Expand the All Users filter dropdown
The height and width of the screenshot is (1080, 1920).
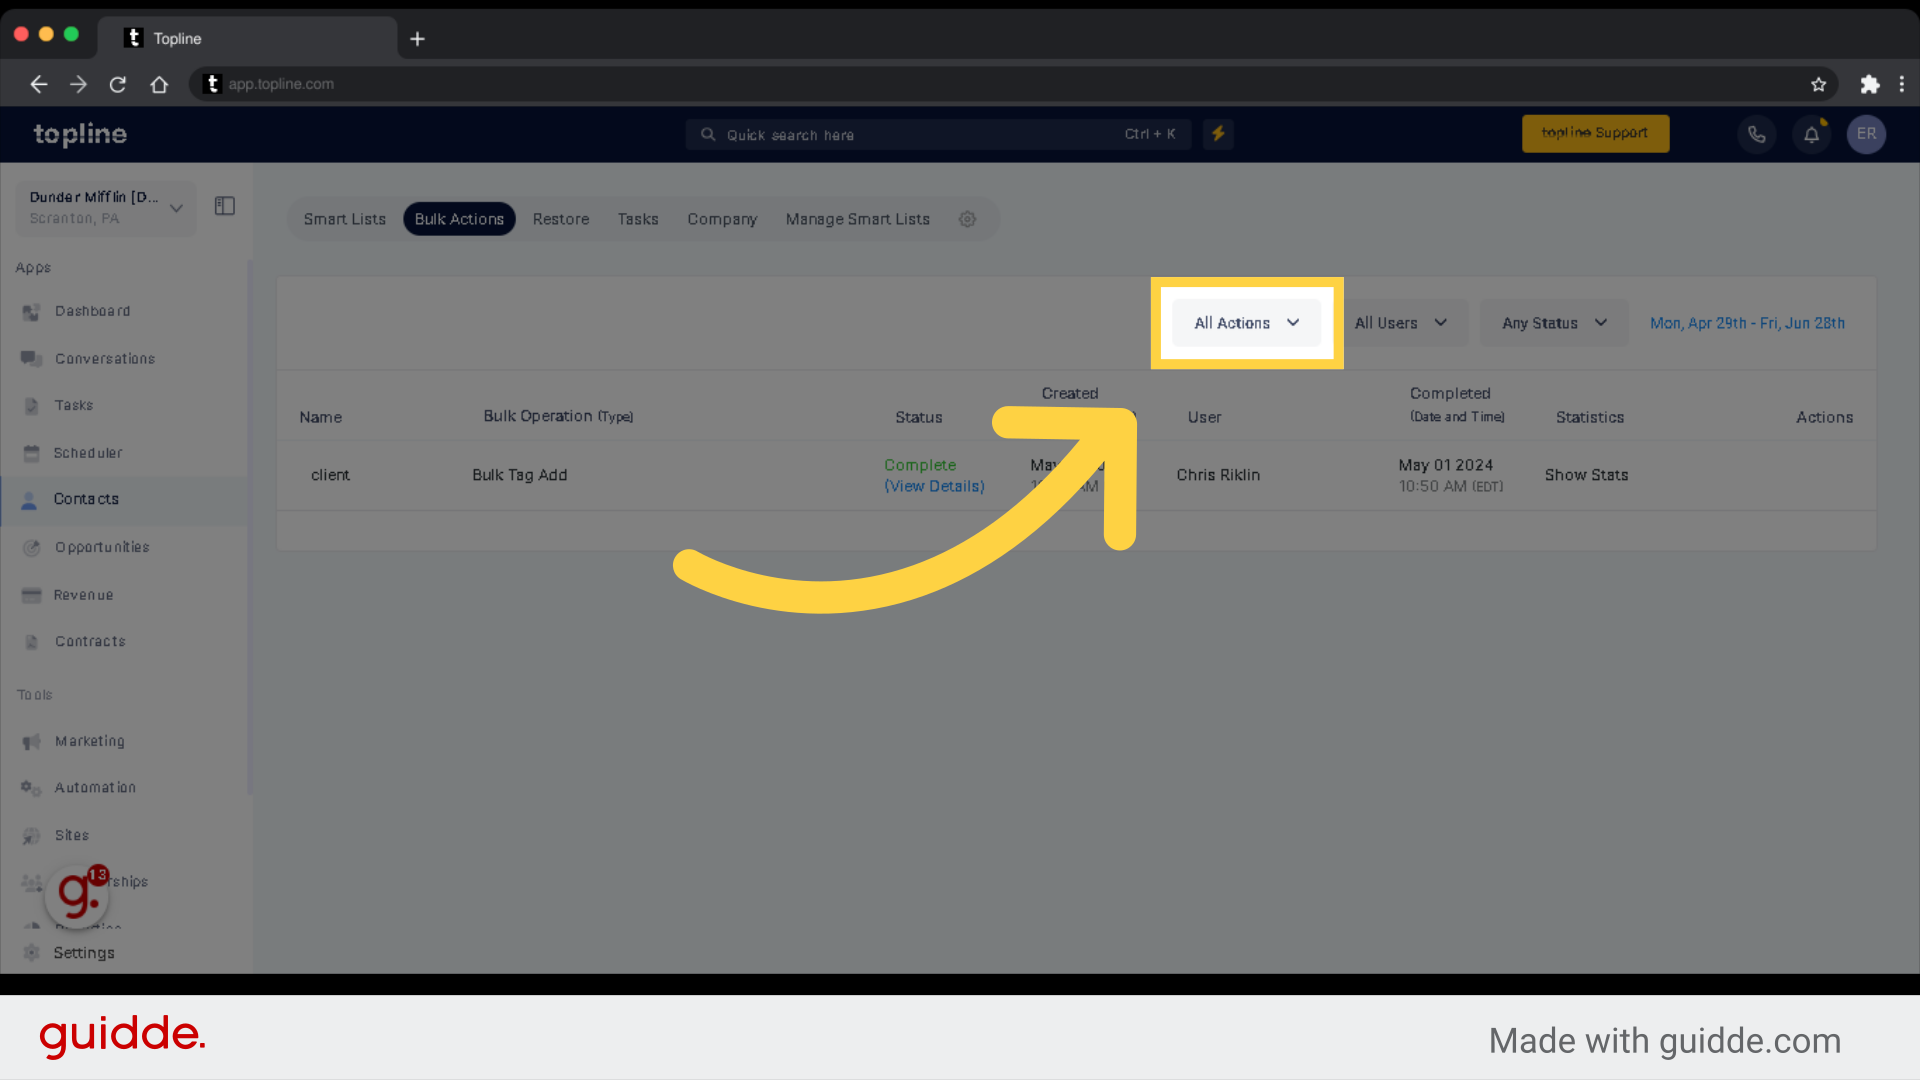tap(1402, 322)
